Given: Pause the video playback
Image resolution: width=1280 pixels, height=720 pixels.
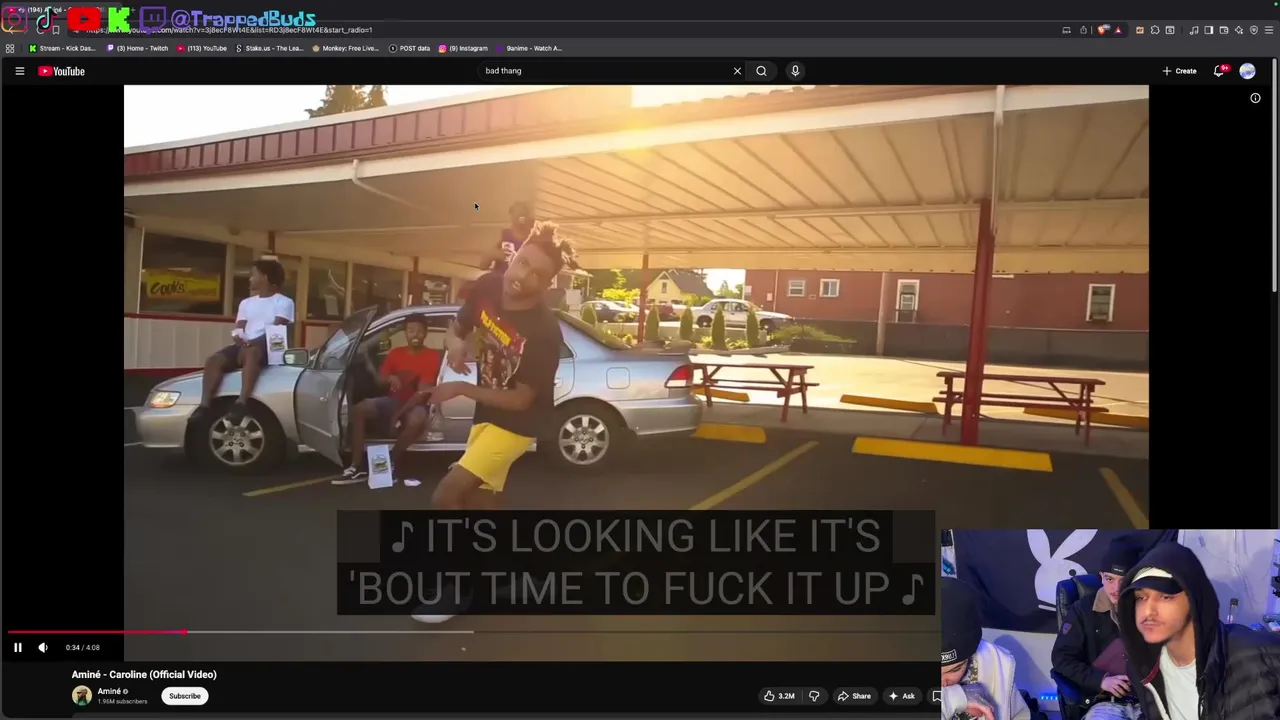Looking at the screenshot, I should 17,647.
